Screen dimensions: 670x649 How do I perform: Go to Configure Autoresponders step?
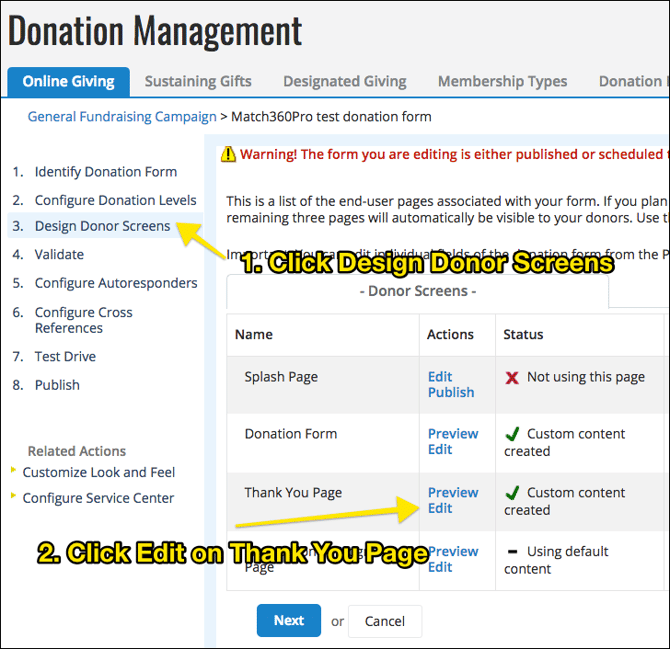(x=116, y=283)
